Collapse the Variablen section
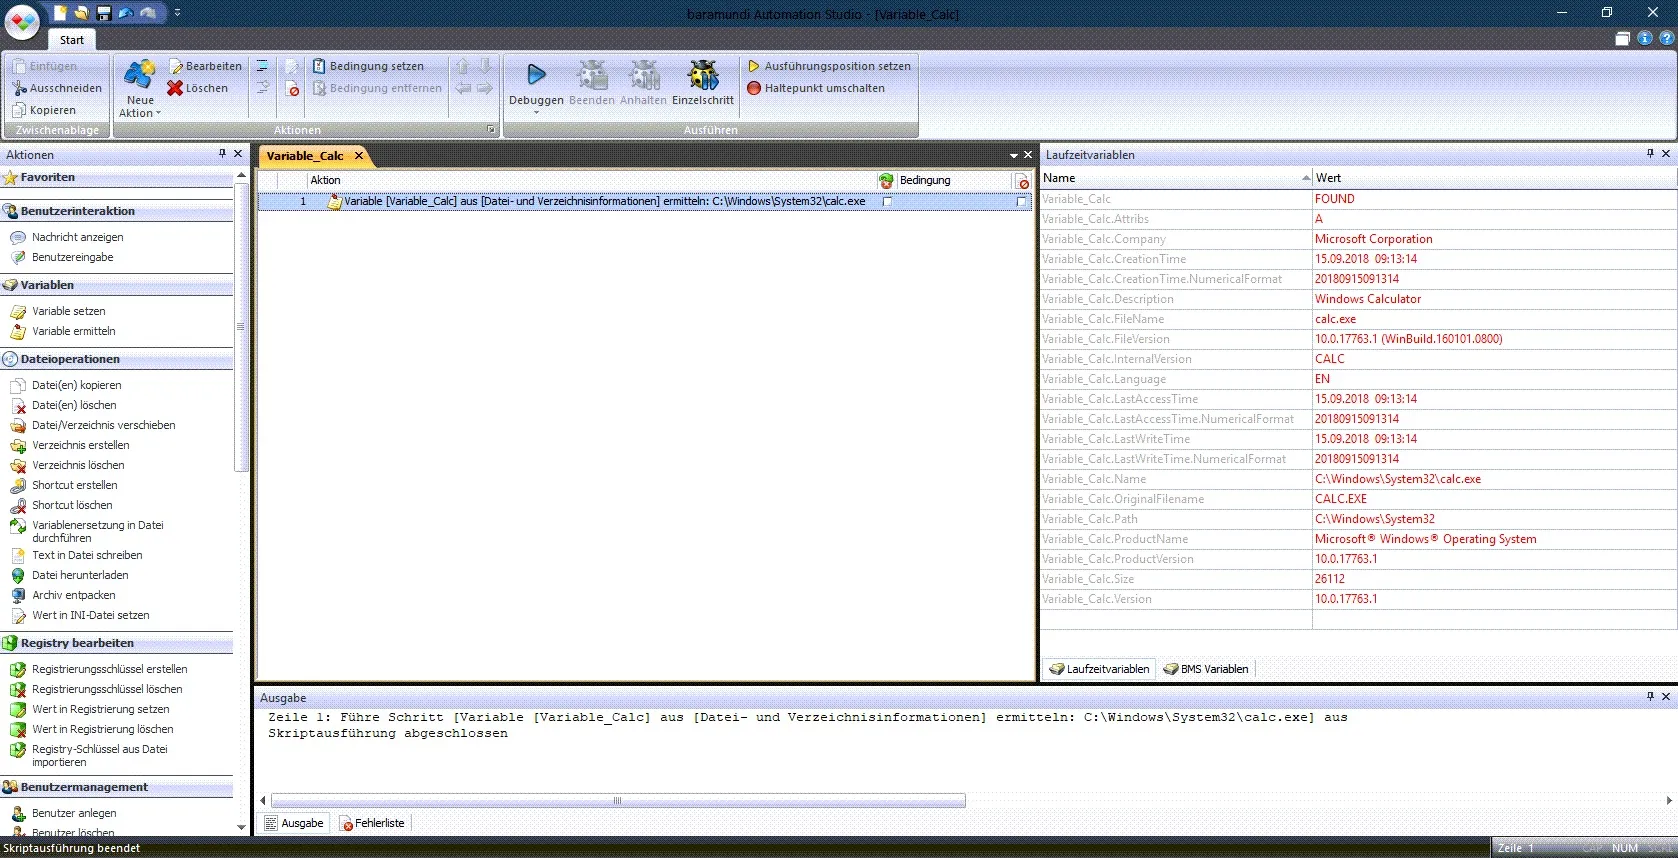This screenshot has height=858, width=1678. [x=117, y=285]
